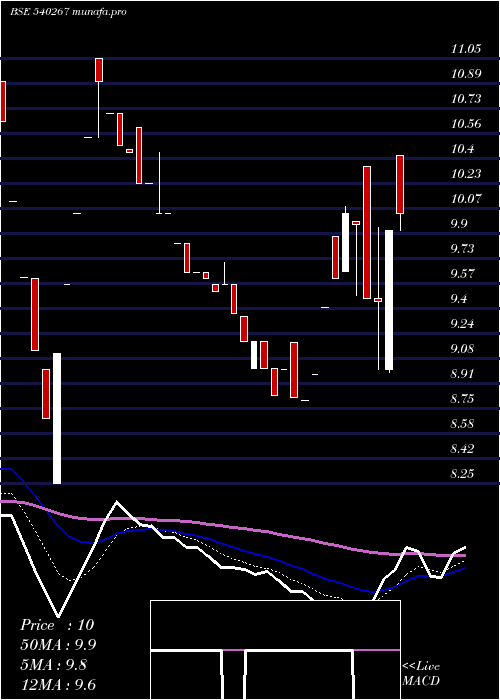Select the 10.07 price axis label
This screenshot has height=700, width=500.
click(x=466, y=199)
